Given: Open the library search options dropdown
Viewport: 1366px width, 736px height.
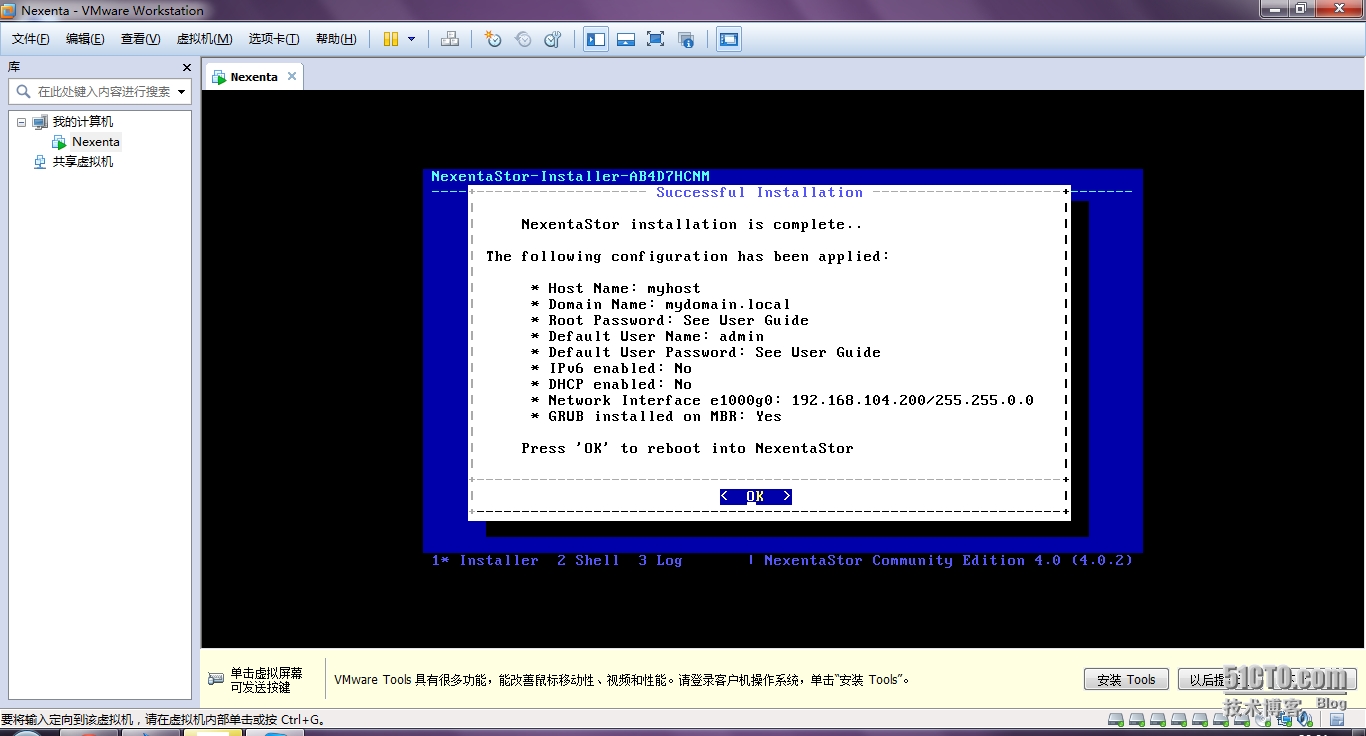Looking at the screenshot, I should [x=182, y=91].
